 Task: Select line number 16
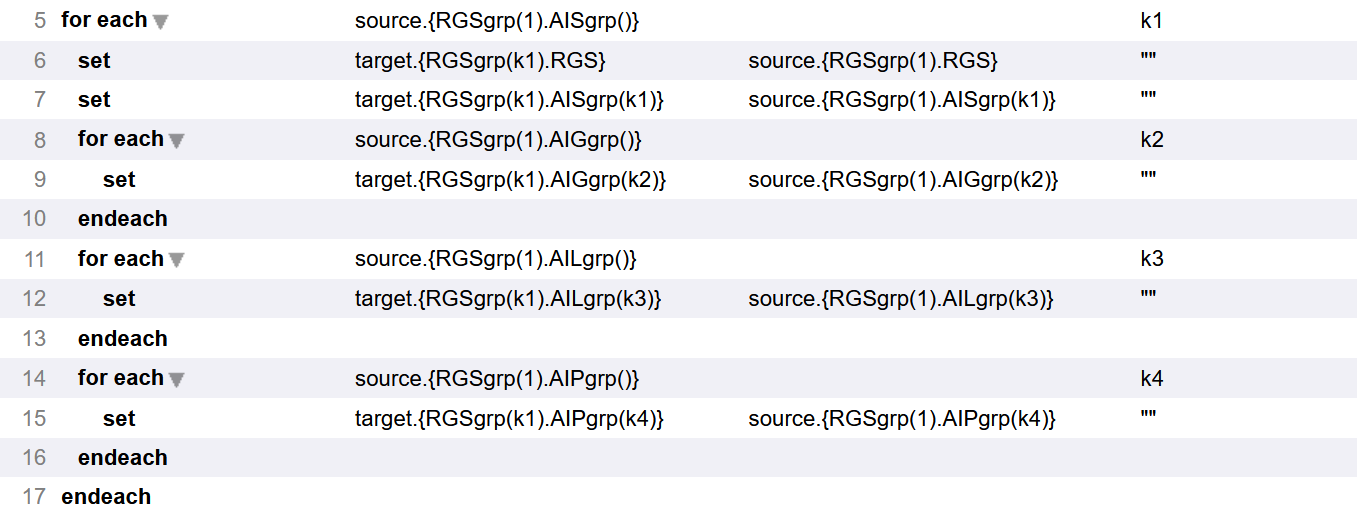pos(34,458)
